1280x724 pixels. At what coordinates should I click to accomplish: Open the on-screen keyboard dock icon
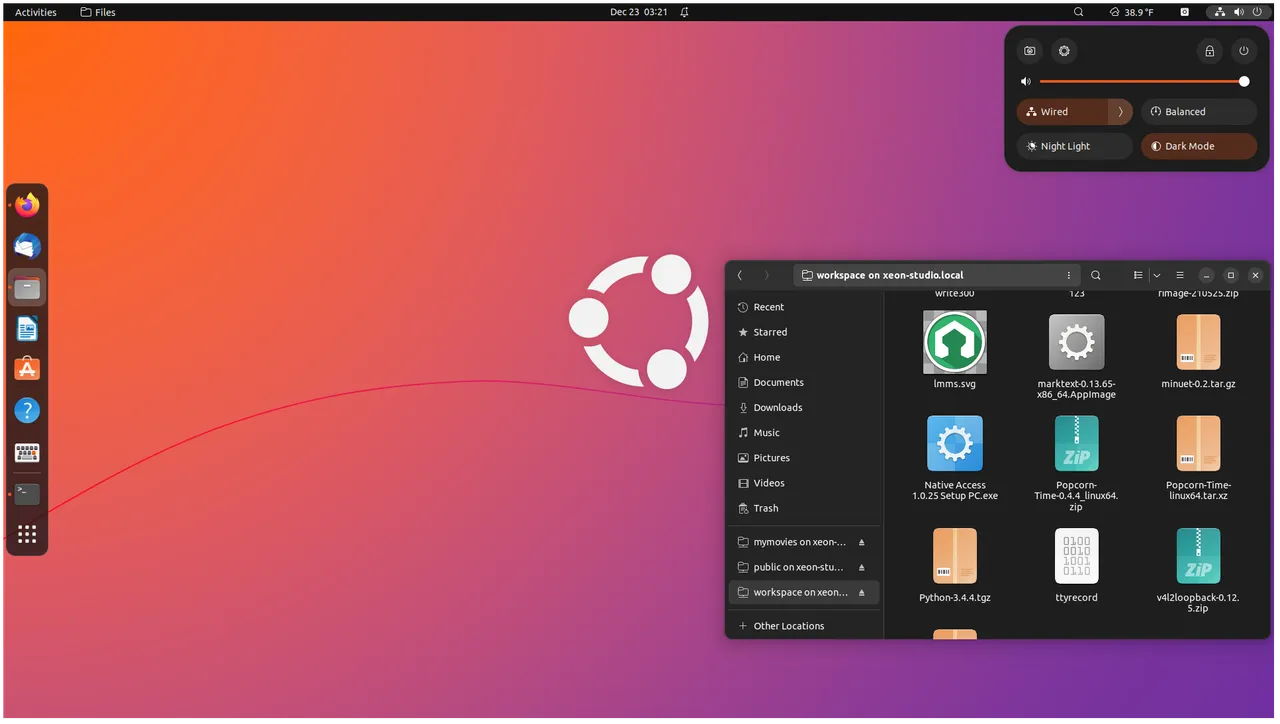click(27, 453)
